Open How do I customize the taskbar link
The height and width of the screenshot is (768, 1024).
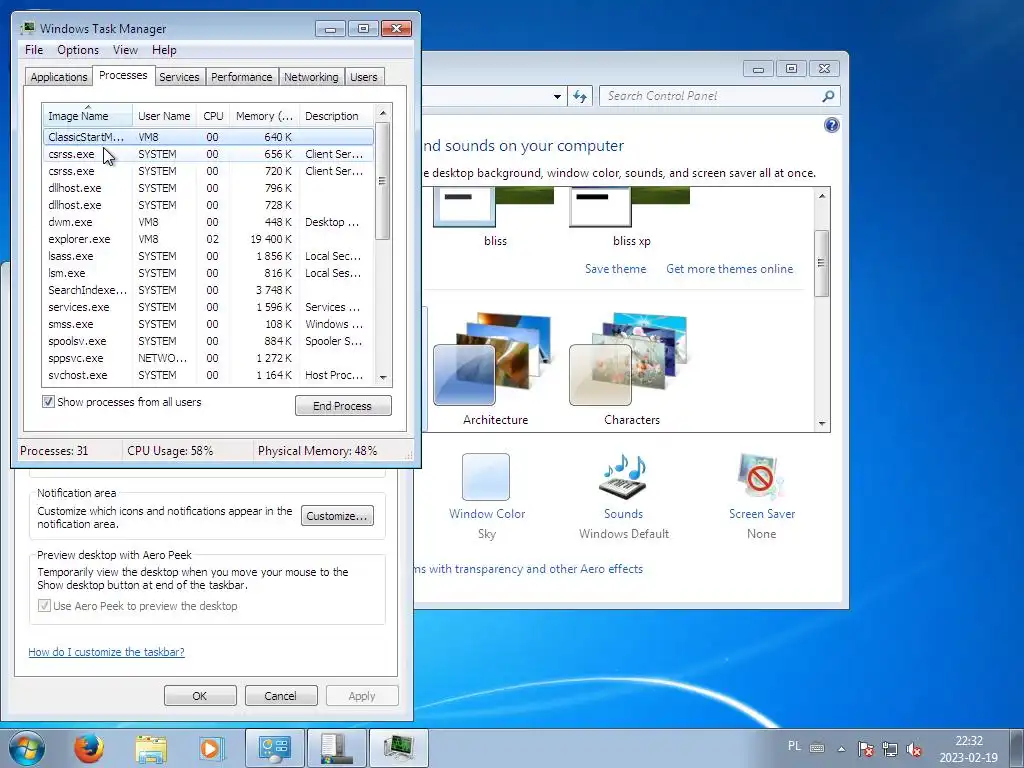click(106, 652)
